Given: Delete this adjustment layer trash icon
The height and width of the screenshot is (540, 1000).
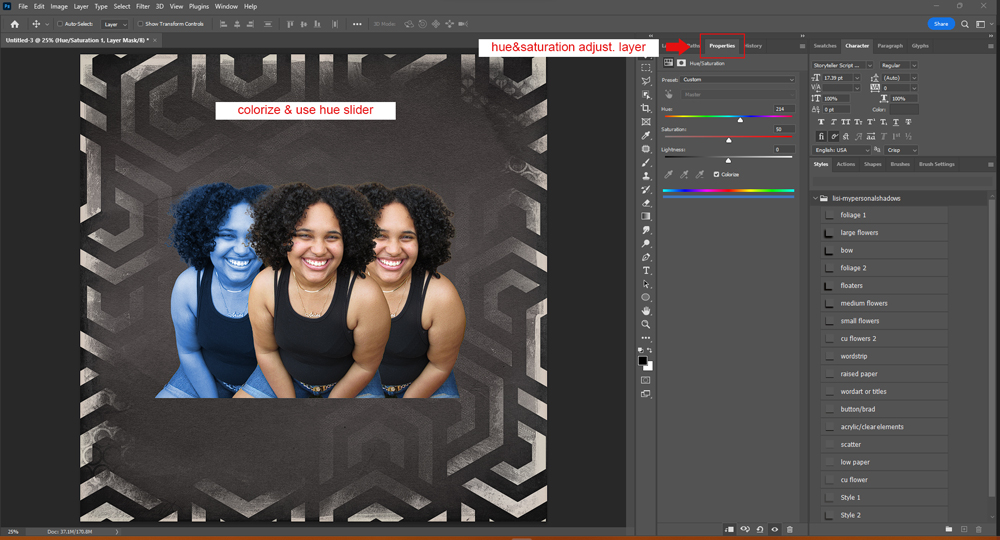Looking at the screenshot, I should pyautogui.click(x=790, y=529).
